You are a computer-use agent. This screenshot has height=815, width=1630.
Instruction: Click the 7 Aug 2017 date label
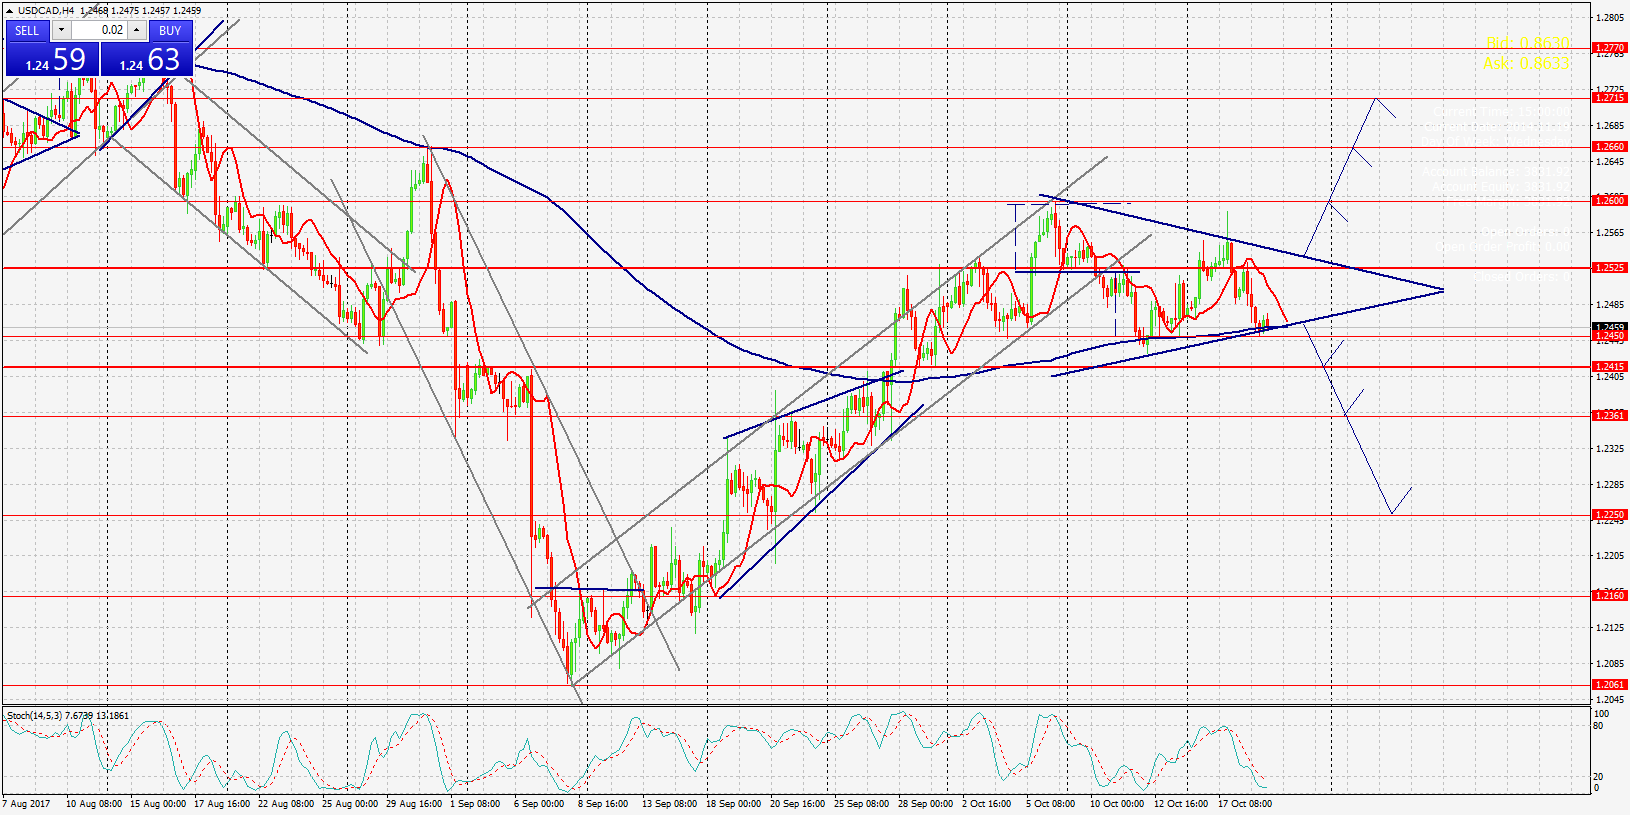(27, 804)
